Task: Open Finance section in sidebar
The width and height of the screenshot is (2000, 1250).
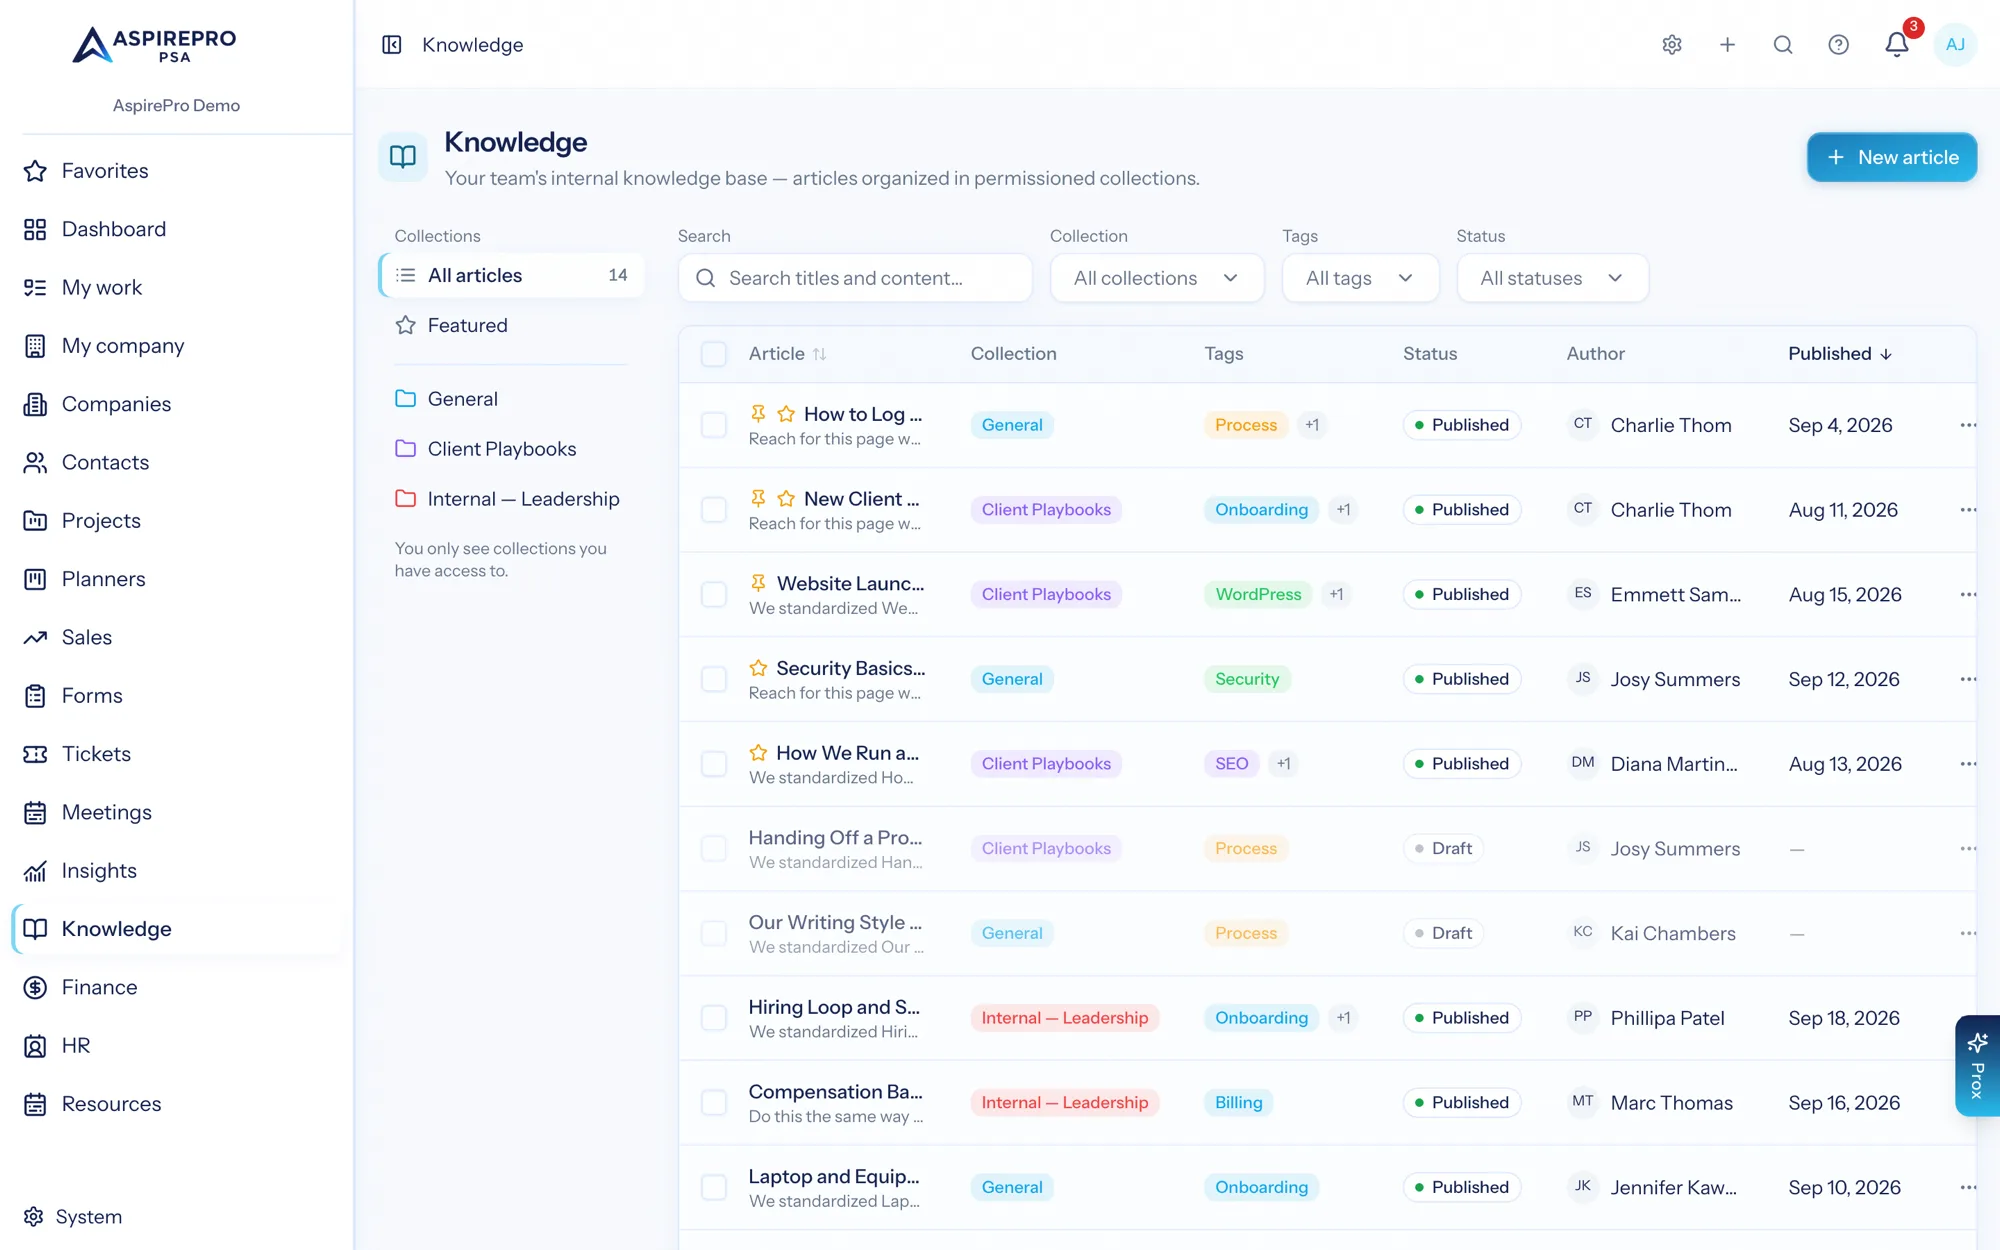Action: 99,987
